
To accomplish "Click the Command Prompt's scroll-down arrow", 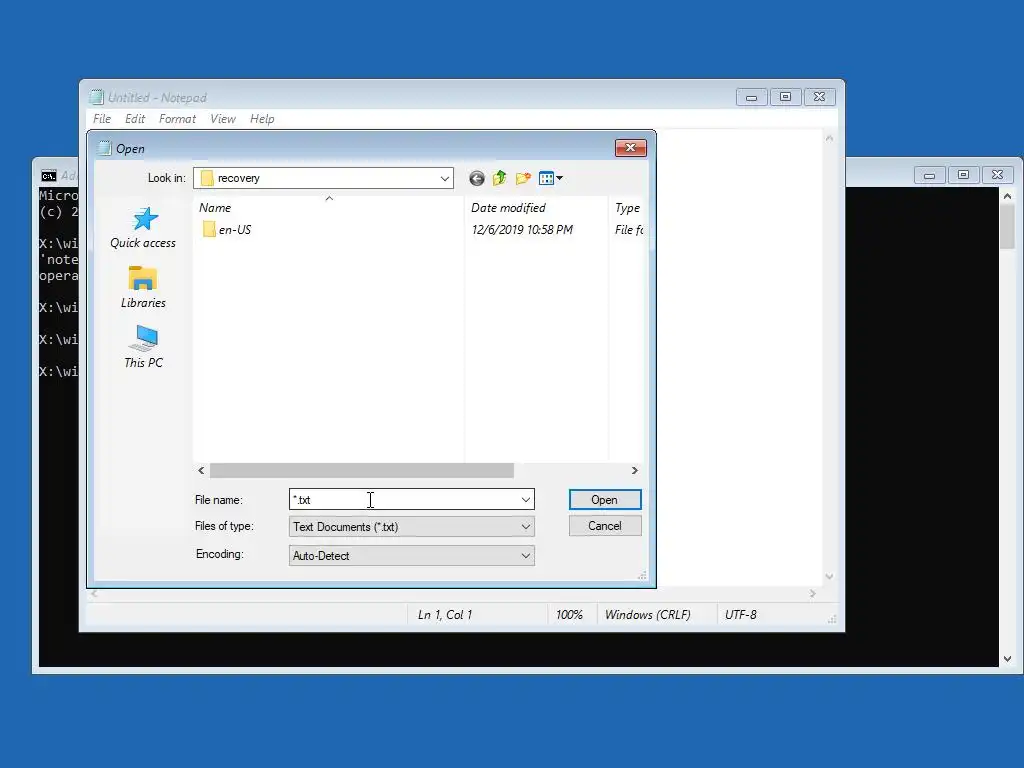I will coord(1007,658).
